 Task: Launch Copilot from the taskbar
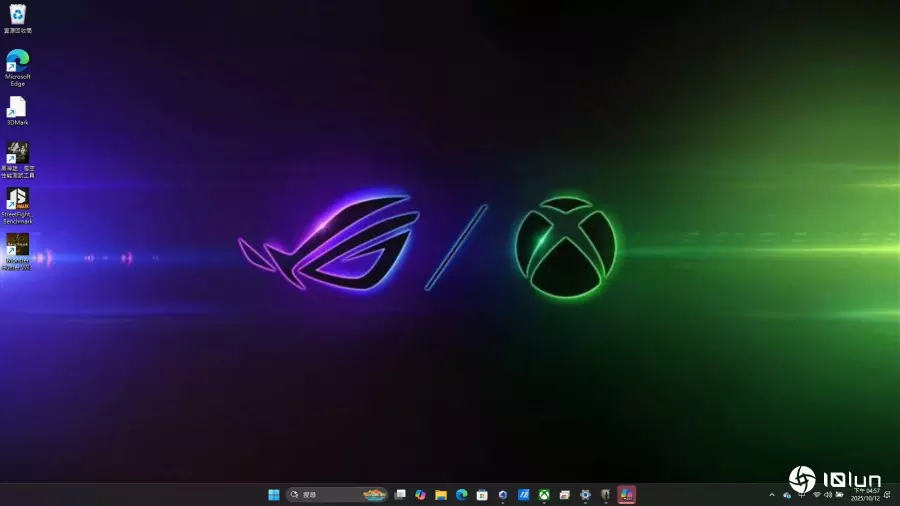pos(421,495)
